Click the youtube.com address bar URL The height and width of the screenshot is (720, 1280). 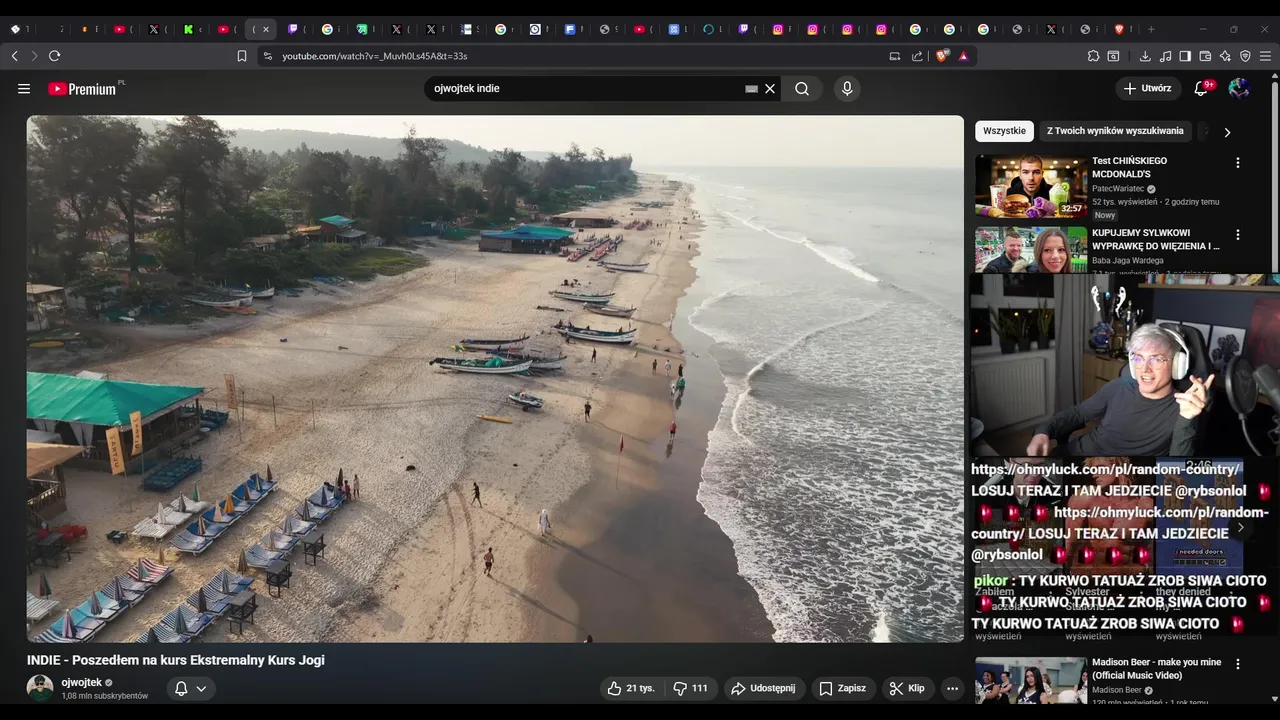tap(374, 56)
